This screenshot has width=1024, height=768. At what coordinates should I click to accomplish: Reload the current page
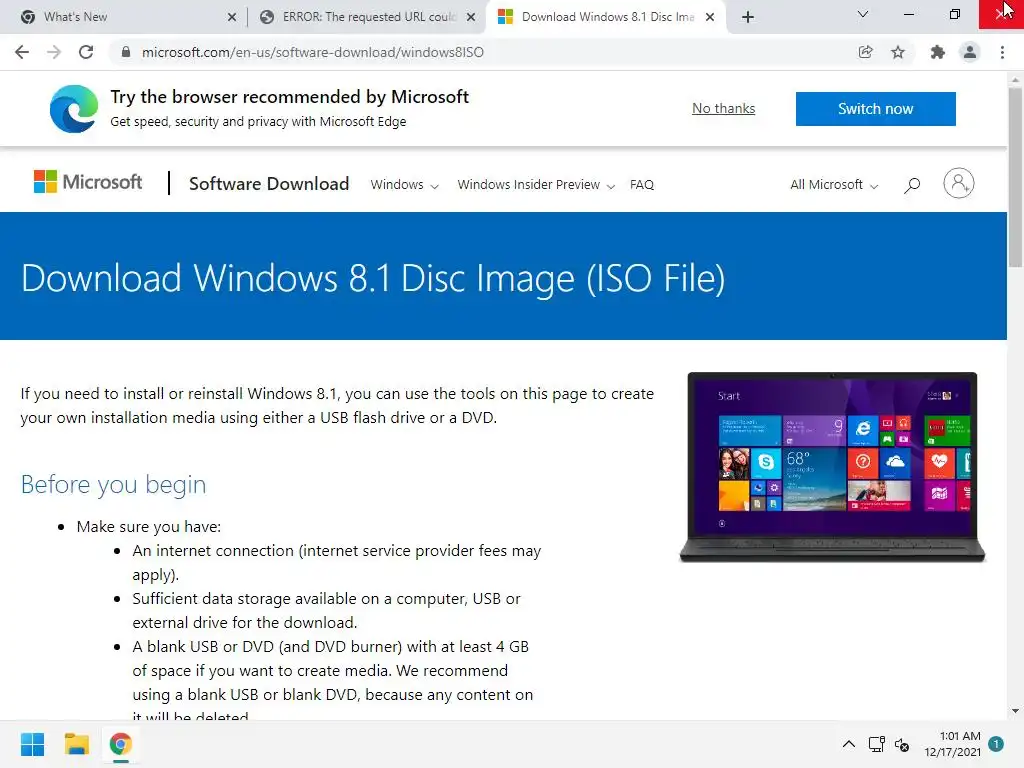click(86, 52)
